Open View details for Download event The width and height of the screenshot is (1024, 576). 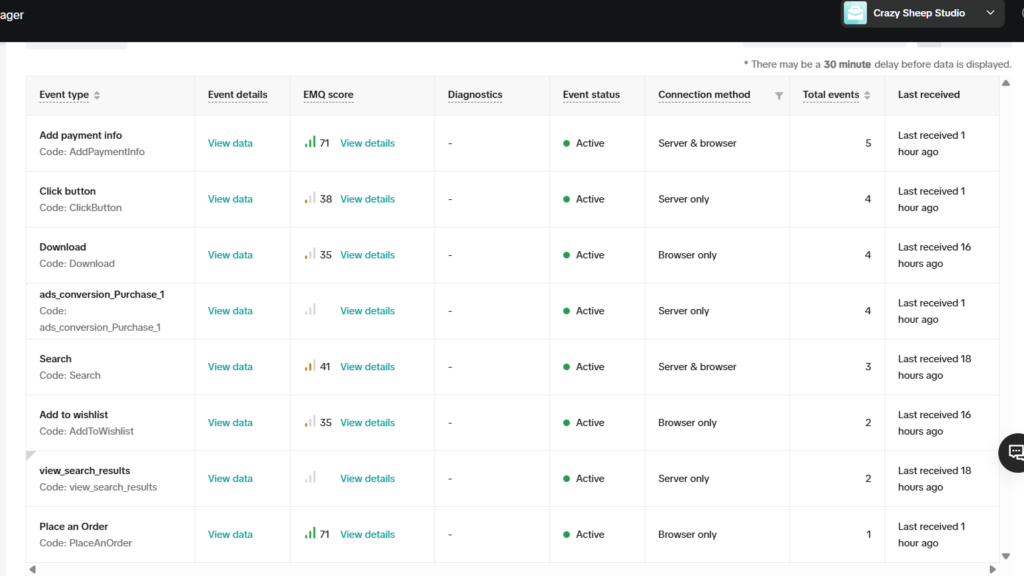tap(367, 255)
